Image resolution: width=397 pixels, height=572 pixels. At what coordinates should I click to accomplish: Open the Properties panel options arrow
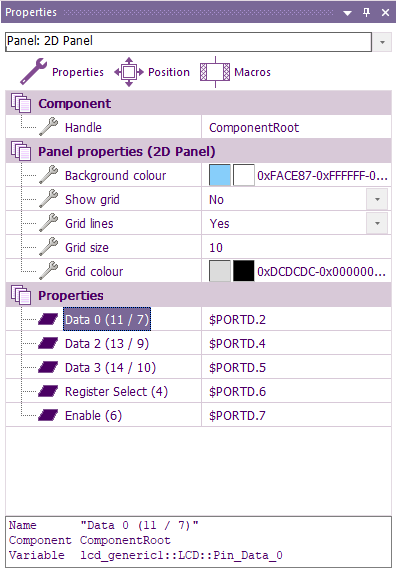347,13
